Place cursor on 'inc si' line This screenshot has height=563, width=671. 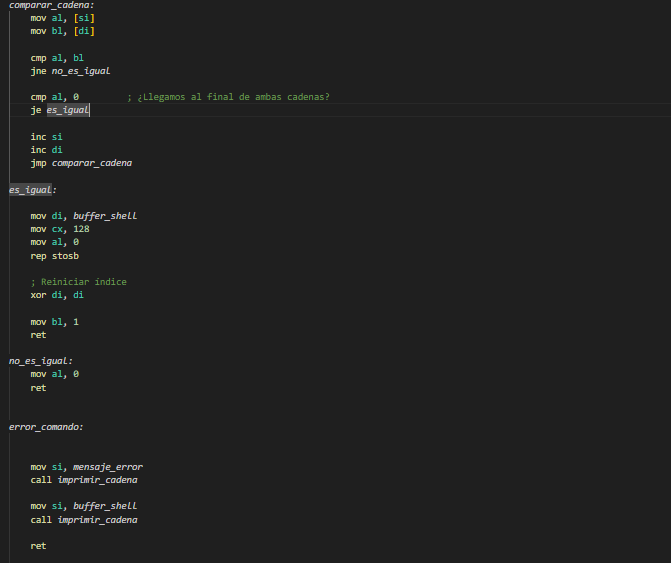pyautogui.click(x=46, y=136)
